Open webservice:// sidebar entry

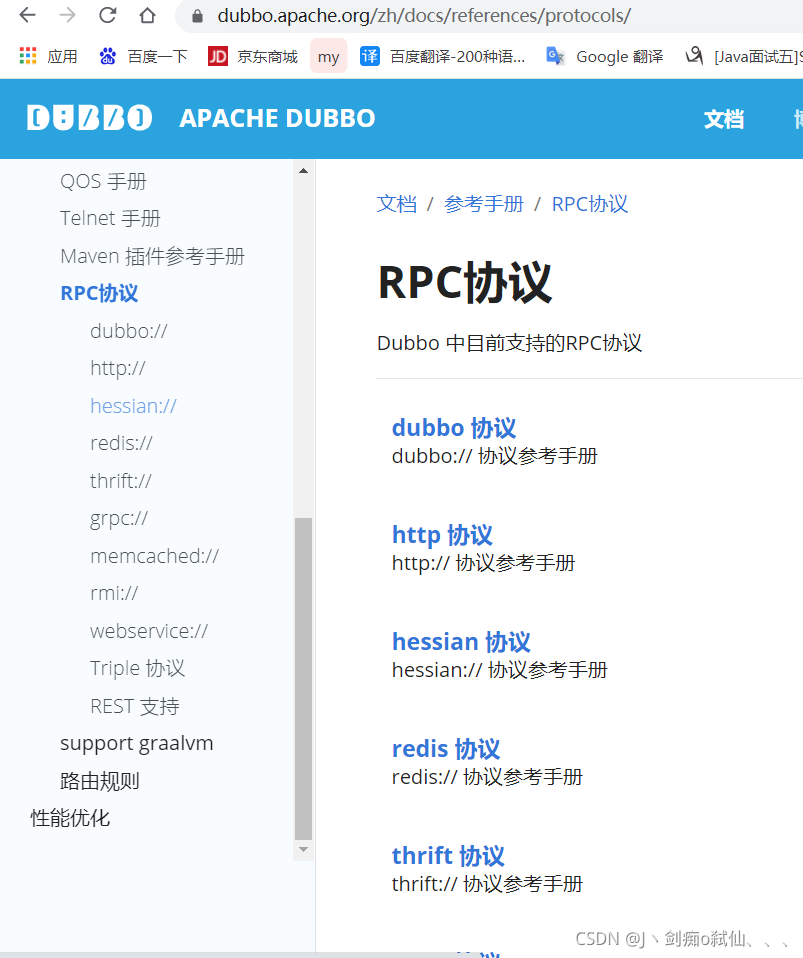(148, 631)
